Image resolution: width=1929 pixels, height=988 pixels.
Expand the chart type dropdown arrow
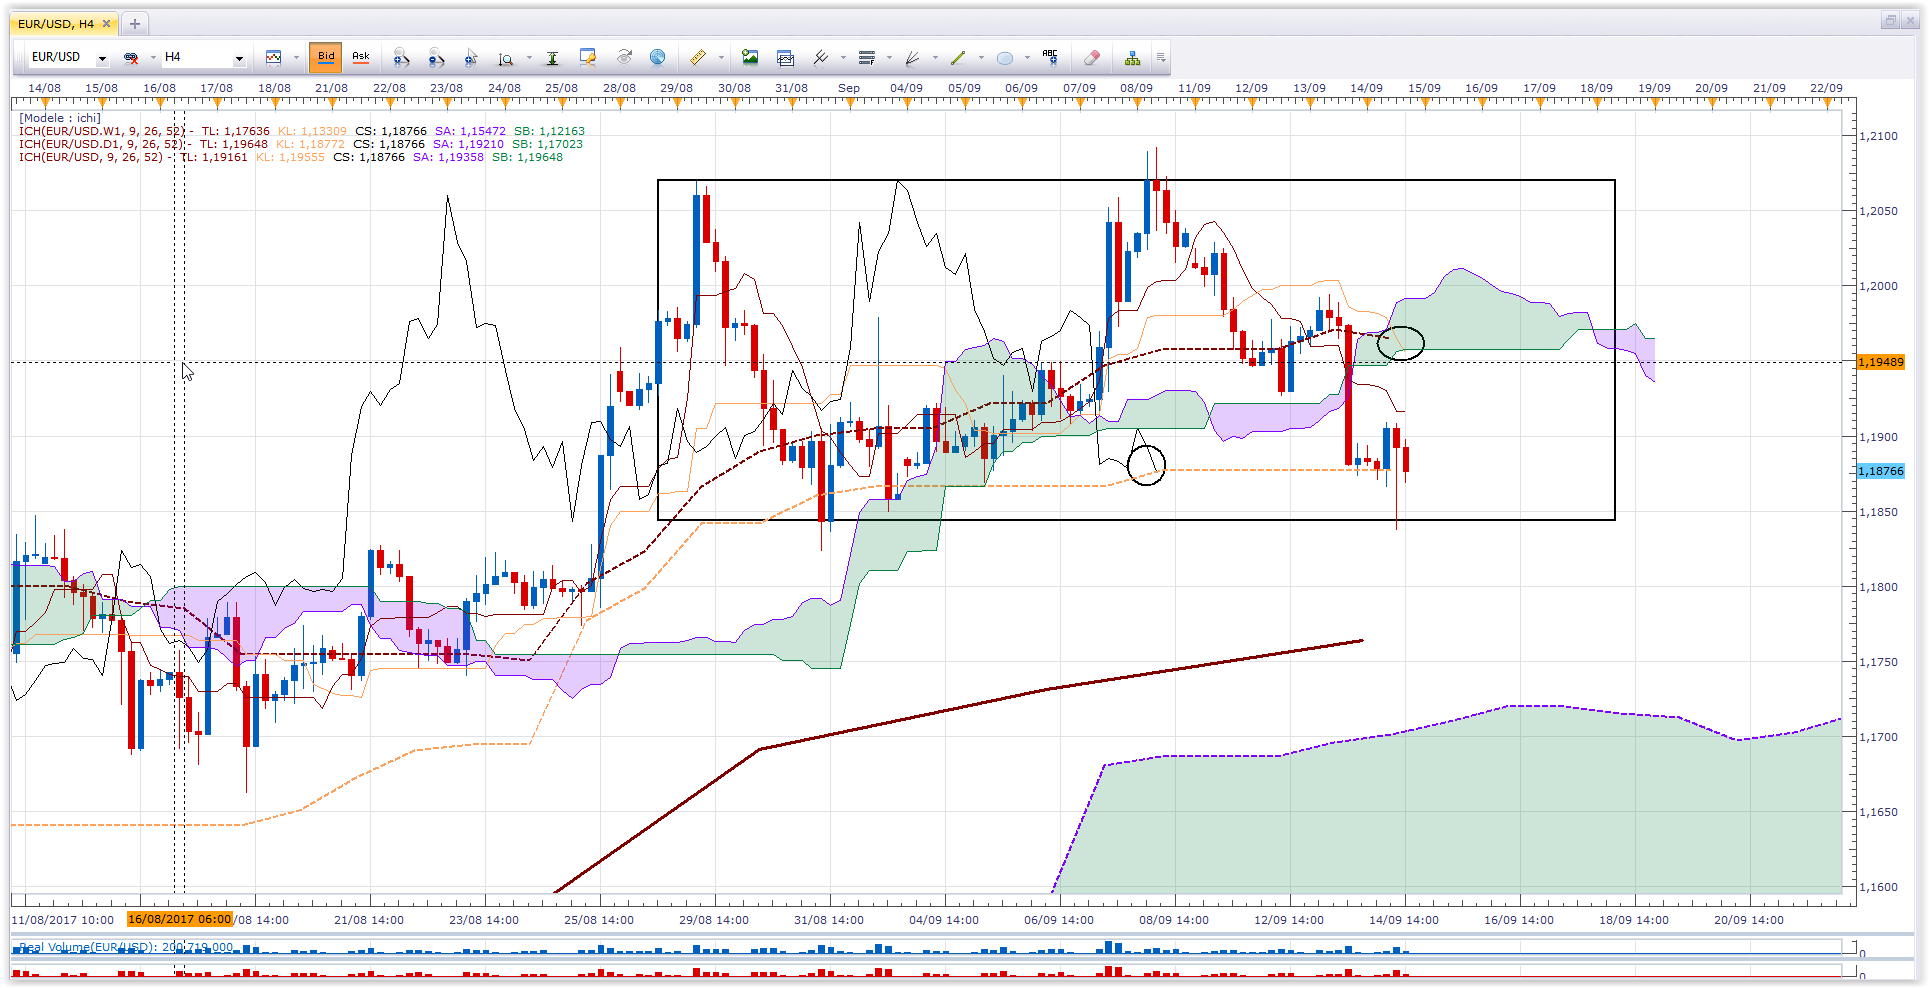296,57
